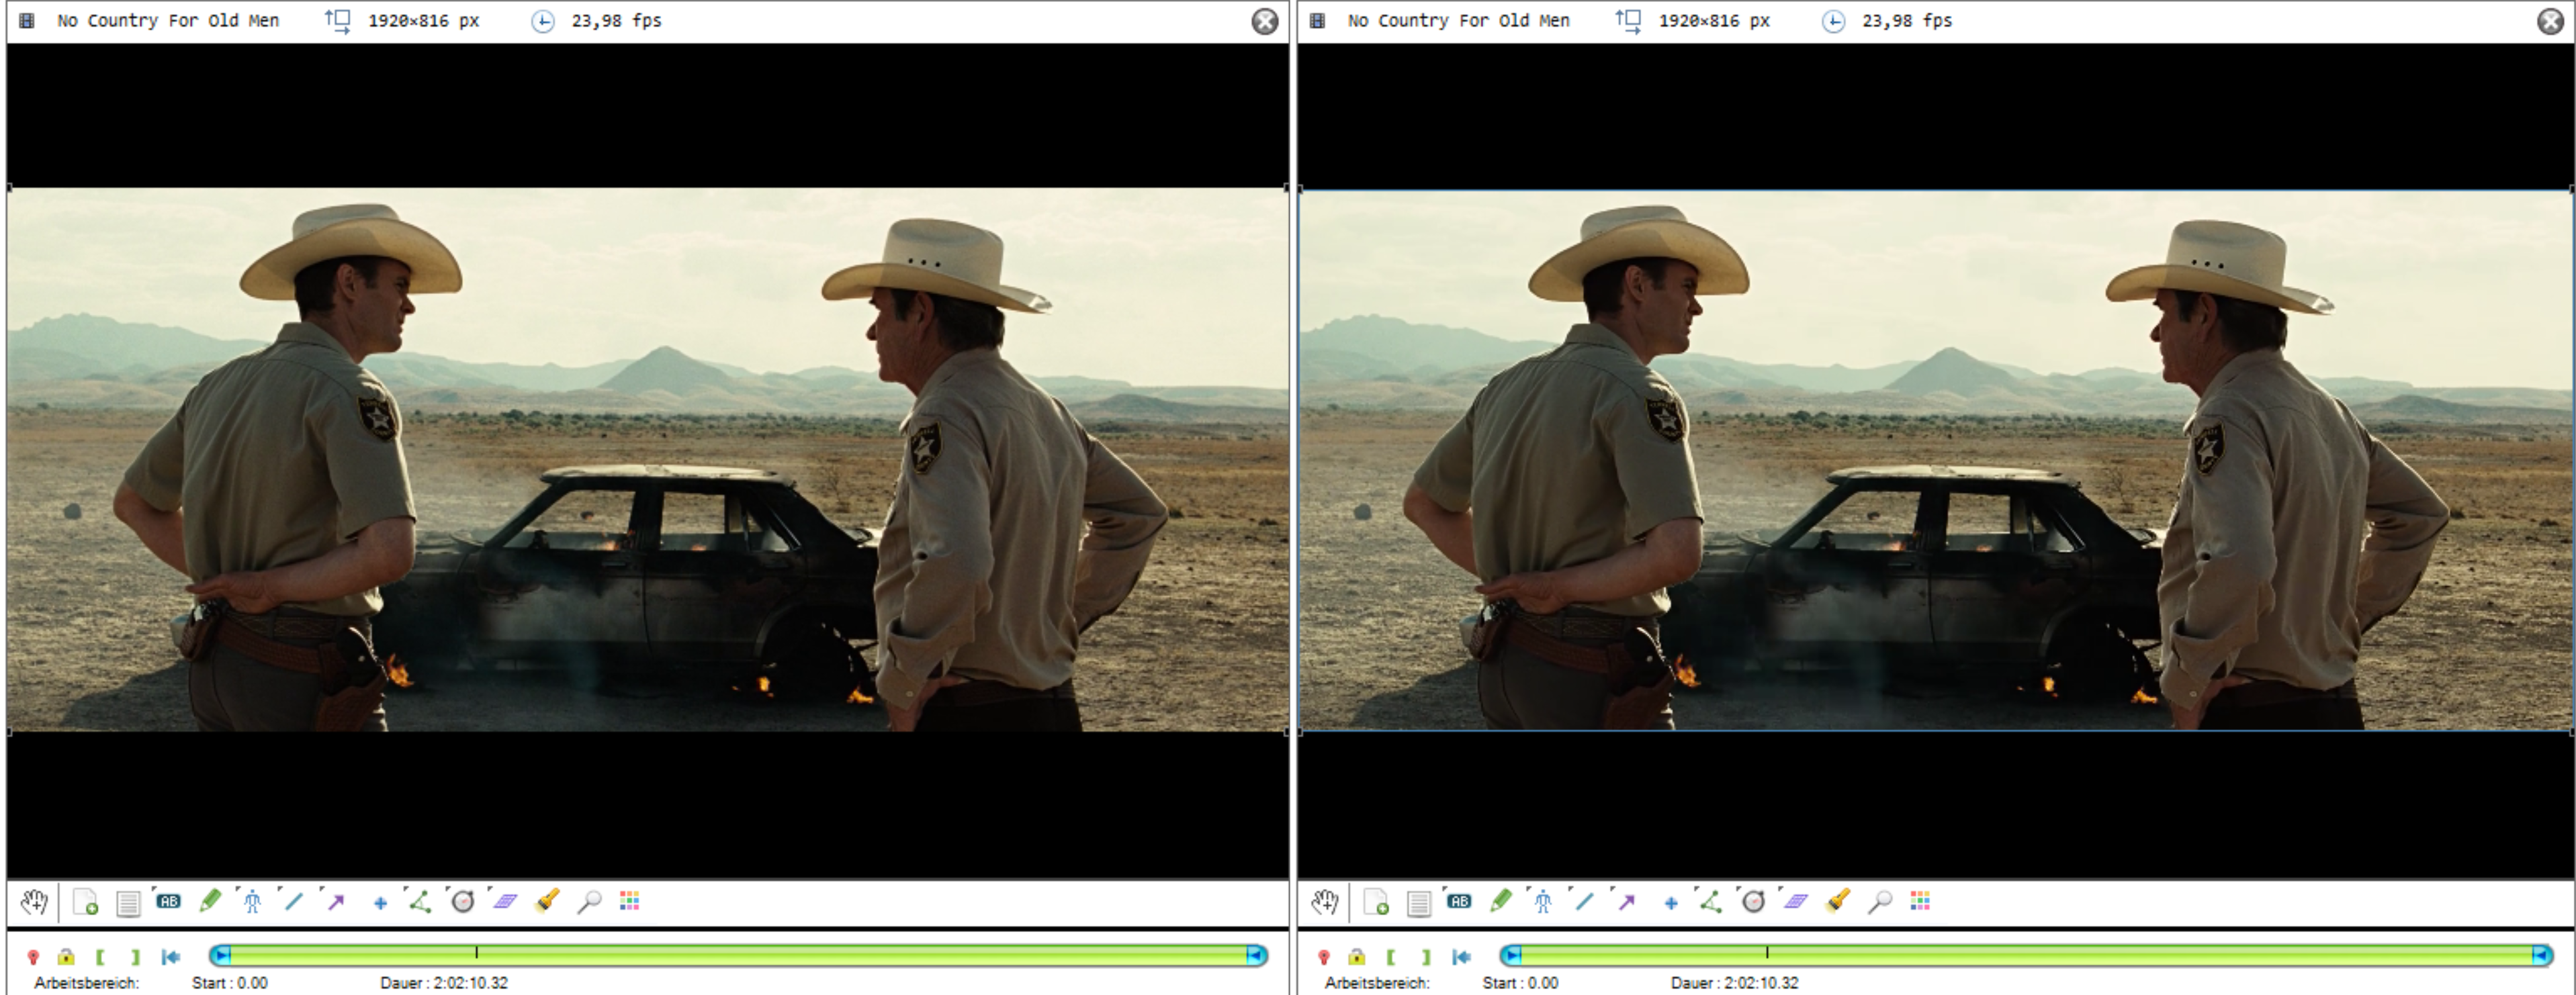Choose the human model tool in right player
Image resolution: width=2576 pixels, height=995 pixels.
(1543, 902)
